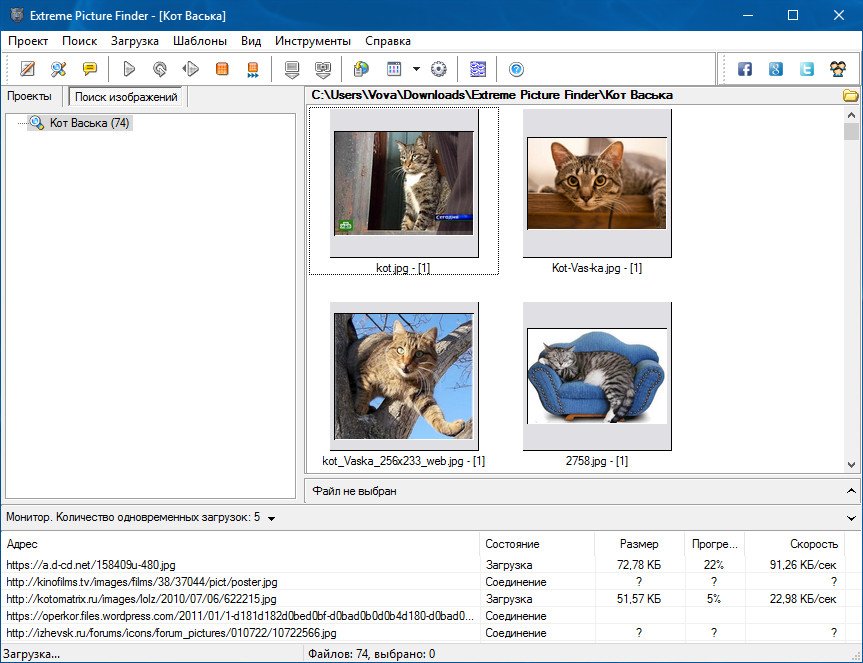Click the Файлов: 74, выбрано: 0 status text
The height and width of the screenshot is (663, 863).
point(372,654)
